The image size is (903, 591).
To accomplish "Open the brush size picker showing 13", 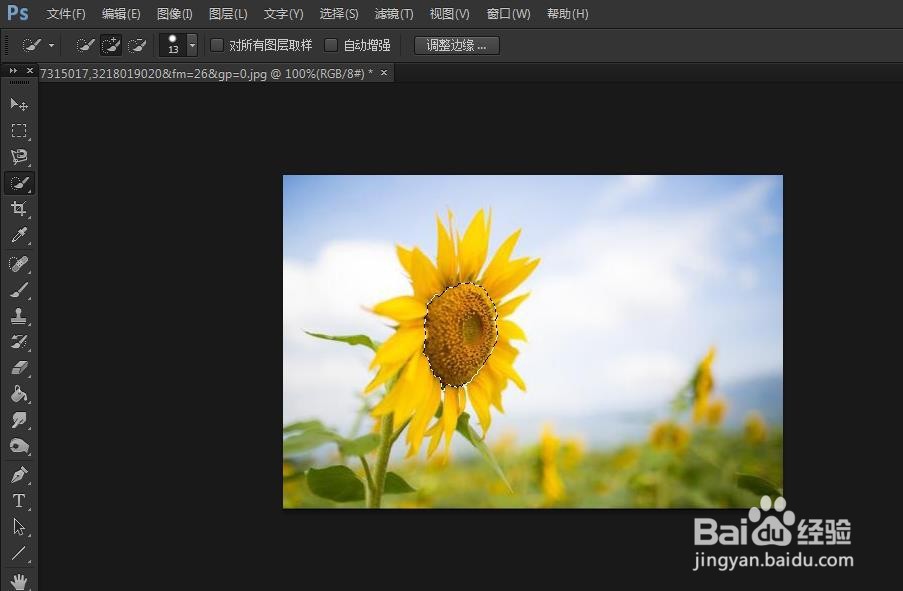I will (190, 44).
